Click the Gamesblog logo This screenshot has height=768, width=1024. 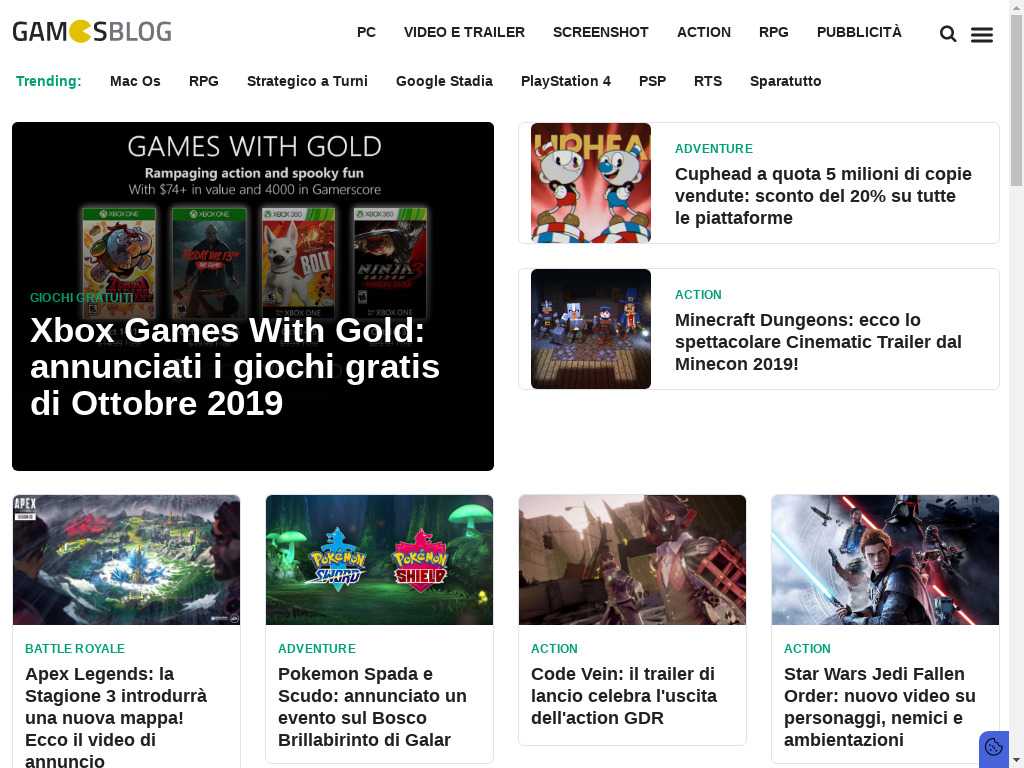(92, 31)
